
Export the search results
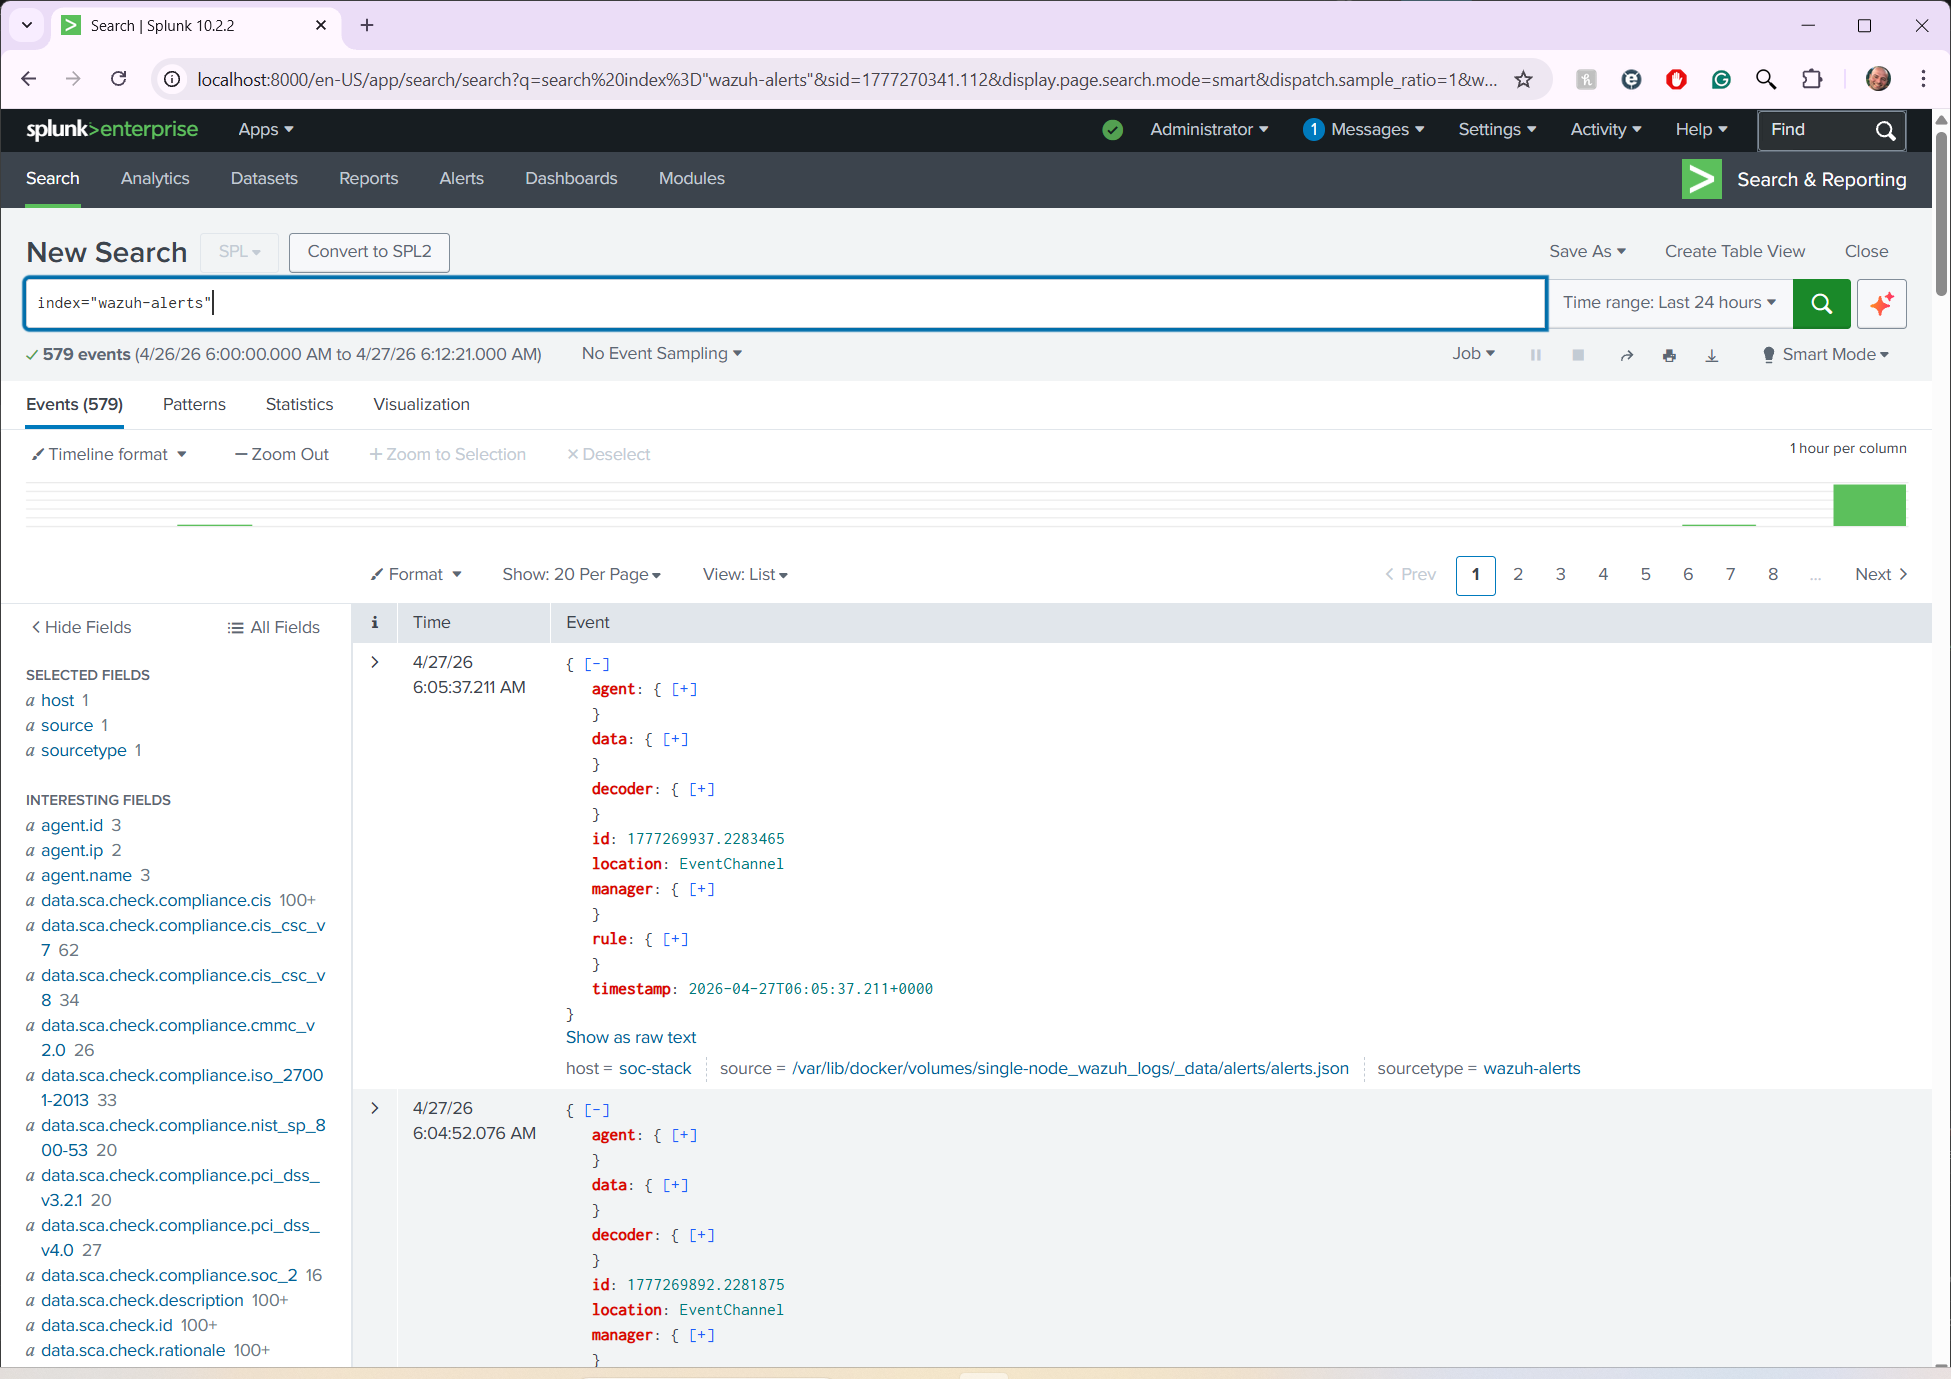pos(1712,354)
